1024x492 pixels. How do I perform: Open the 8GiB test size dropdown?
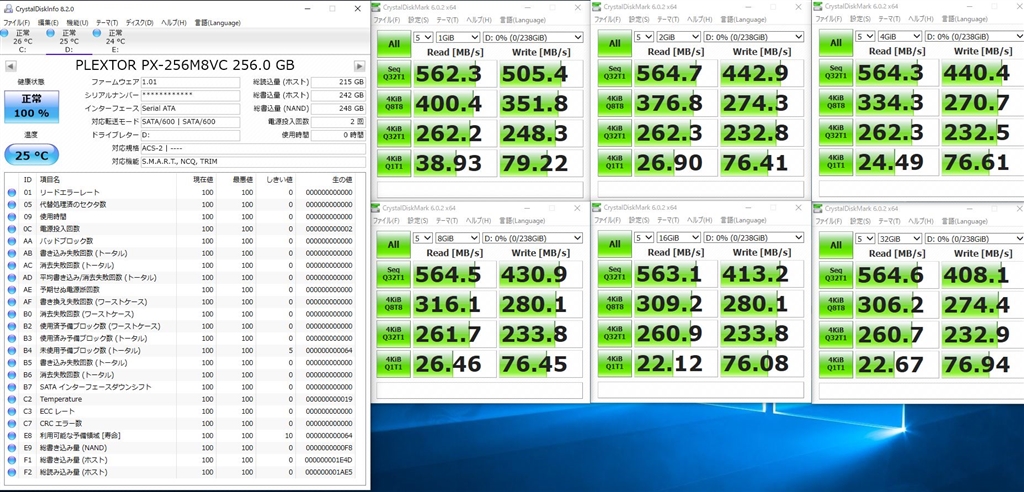[458, 238]
